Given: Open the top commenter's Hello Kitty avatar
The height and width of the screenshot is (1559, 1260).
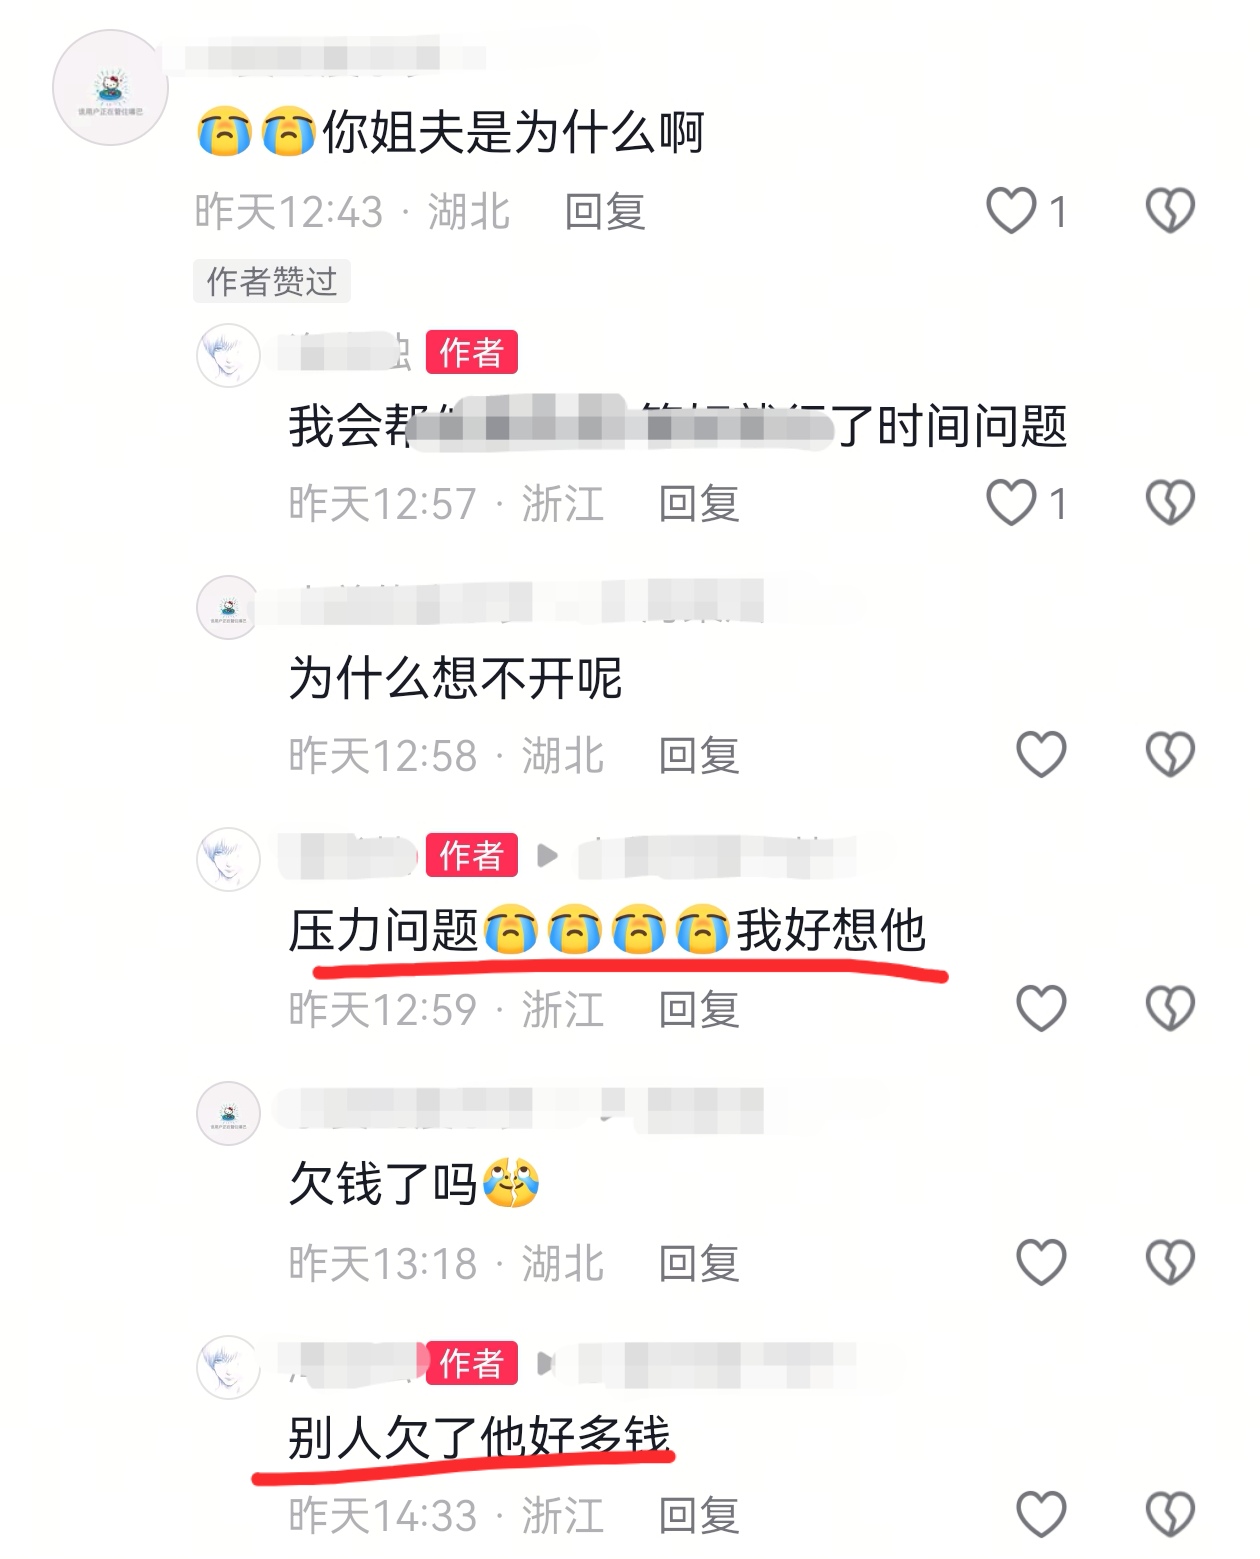Looking at the screenshot, I should (110, 88).
